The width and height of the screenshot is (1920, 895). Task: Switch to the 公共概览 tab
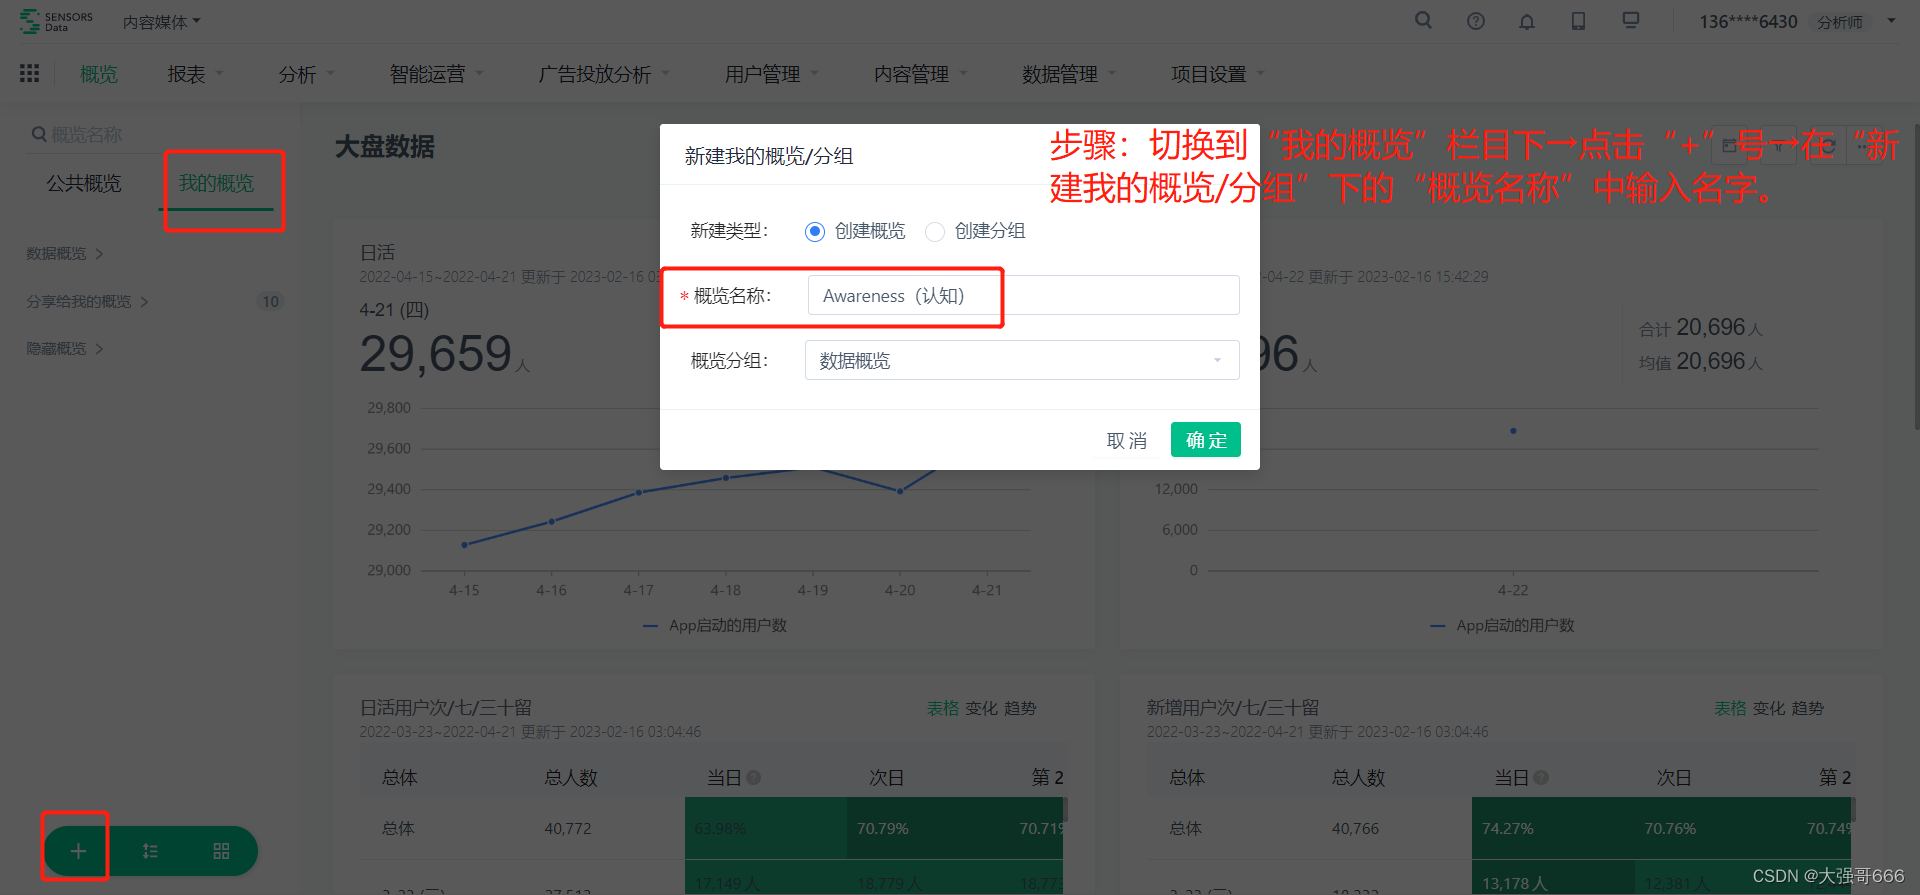(x=84, y=183)
